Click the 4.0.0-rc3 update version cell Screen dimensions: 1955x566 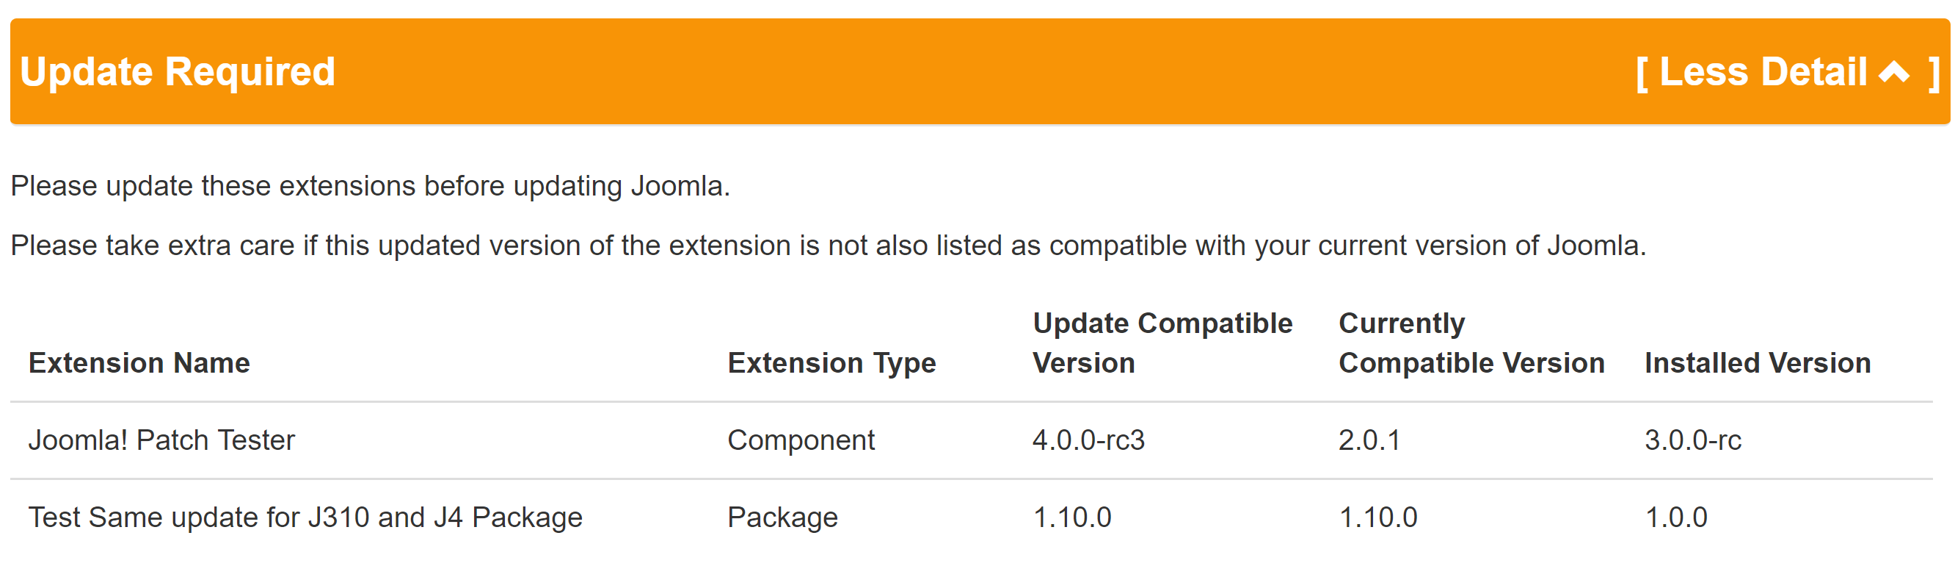pos(1088,440)
